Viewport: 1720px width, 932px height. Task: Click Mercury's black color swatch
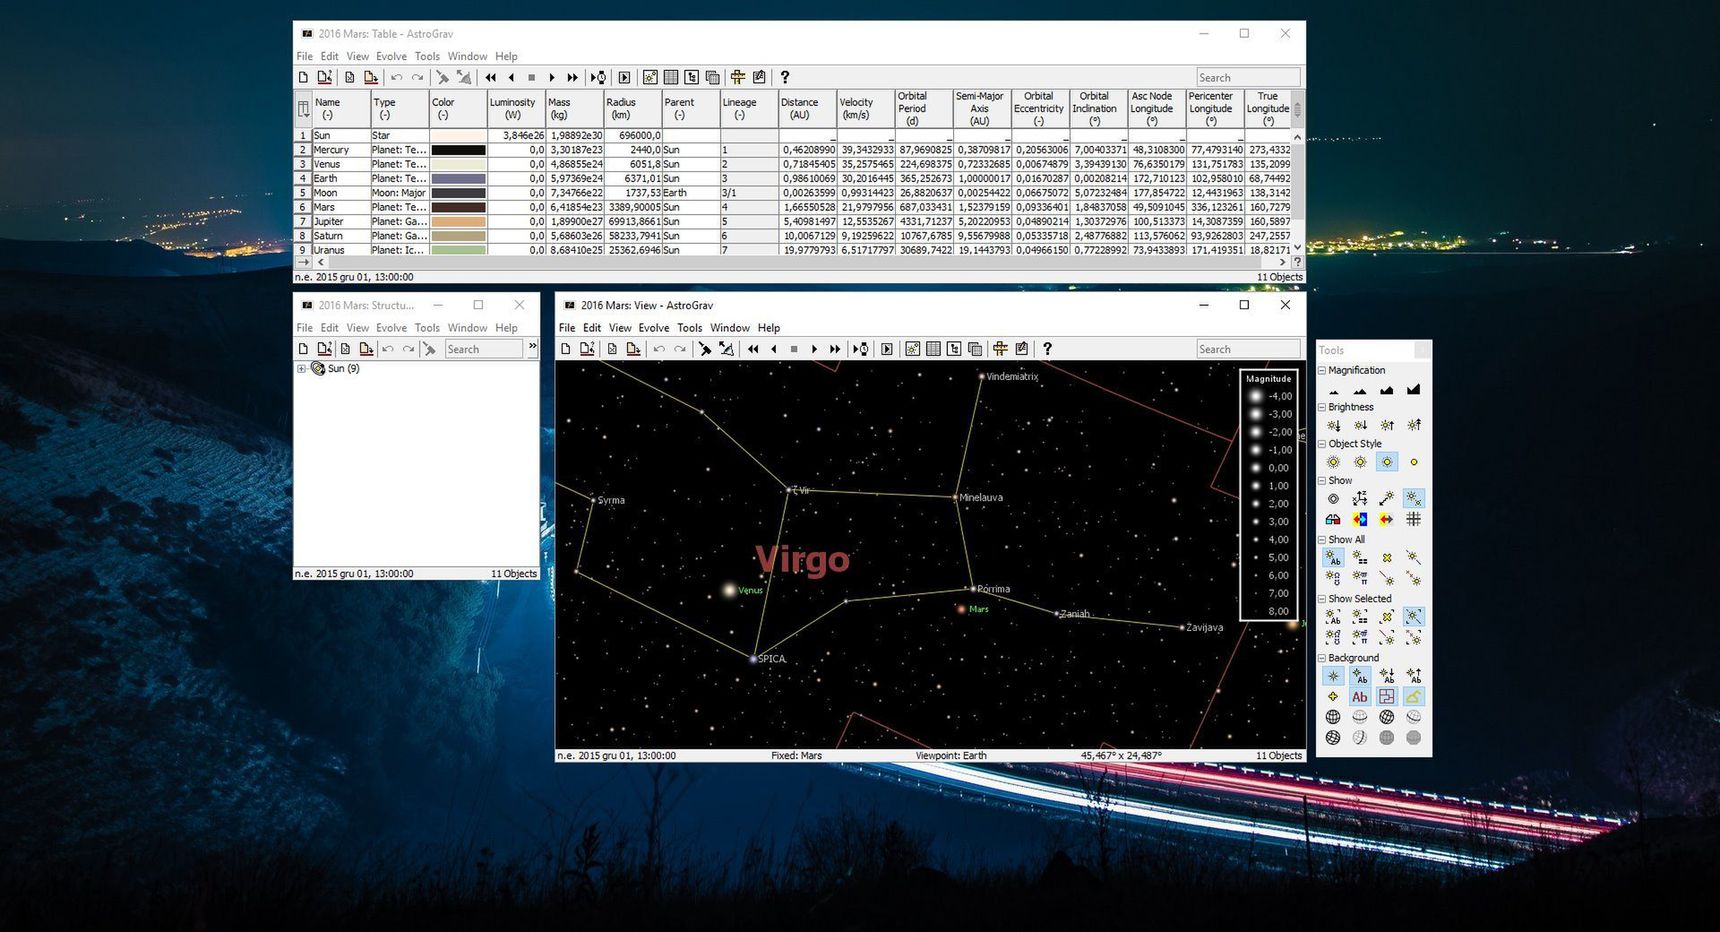coord(458,150)
